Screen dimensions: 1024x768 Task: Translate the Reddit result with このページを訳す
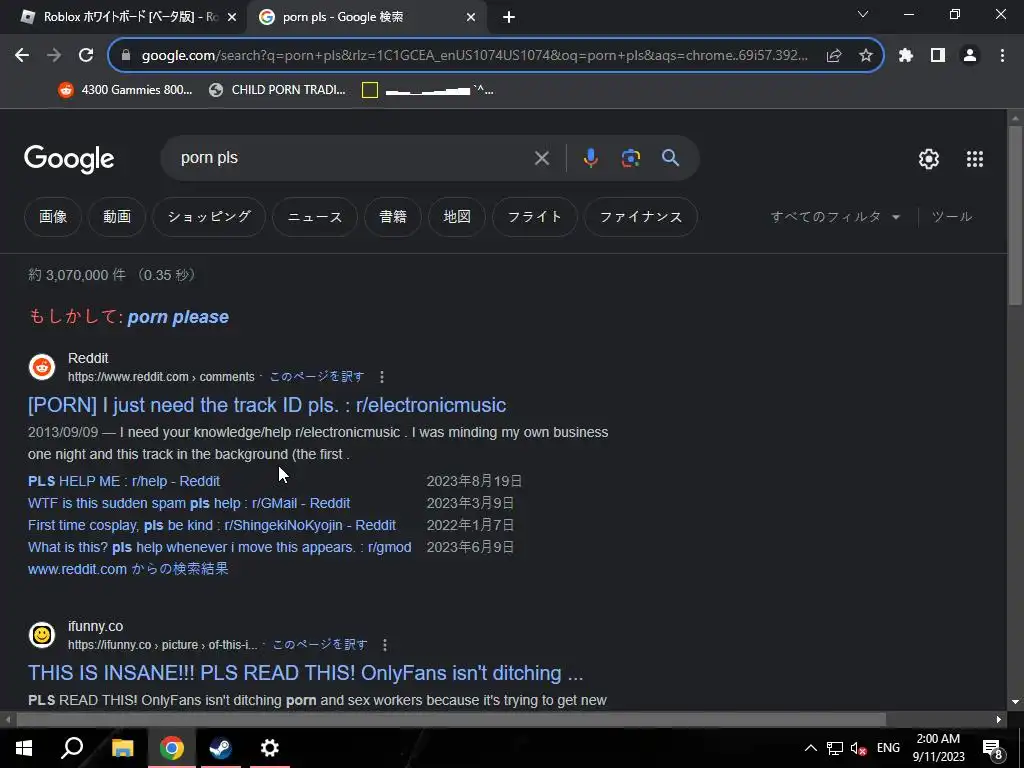(x=317, y=377)
